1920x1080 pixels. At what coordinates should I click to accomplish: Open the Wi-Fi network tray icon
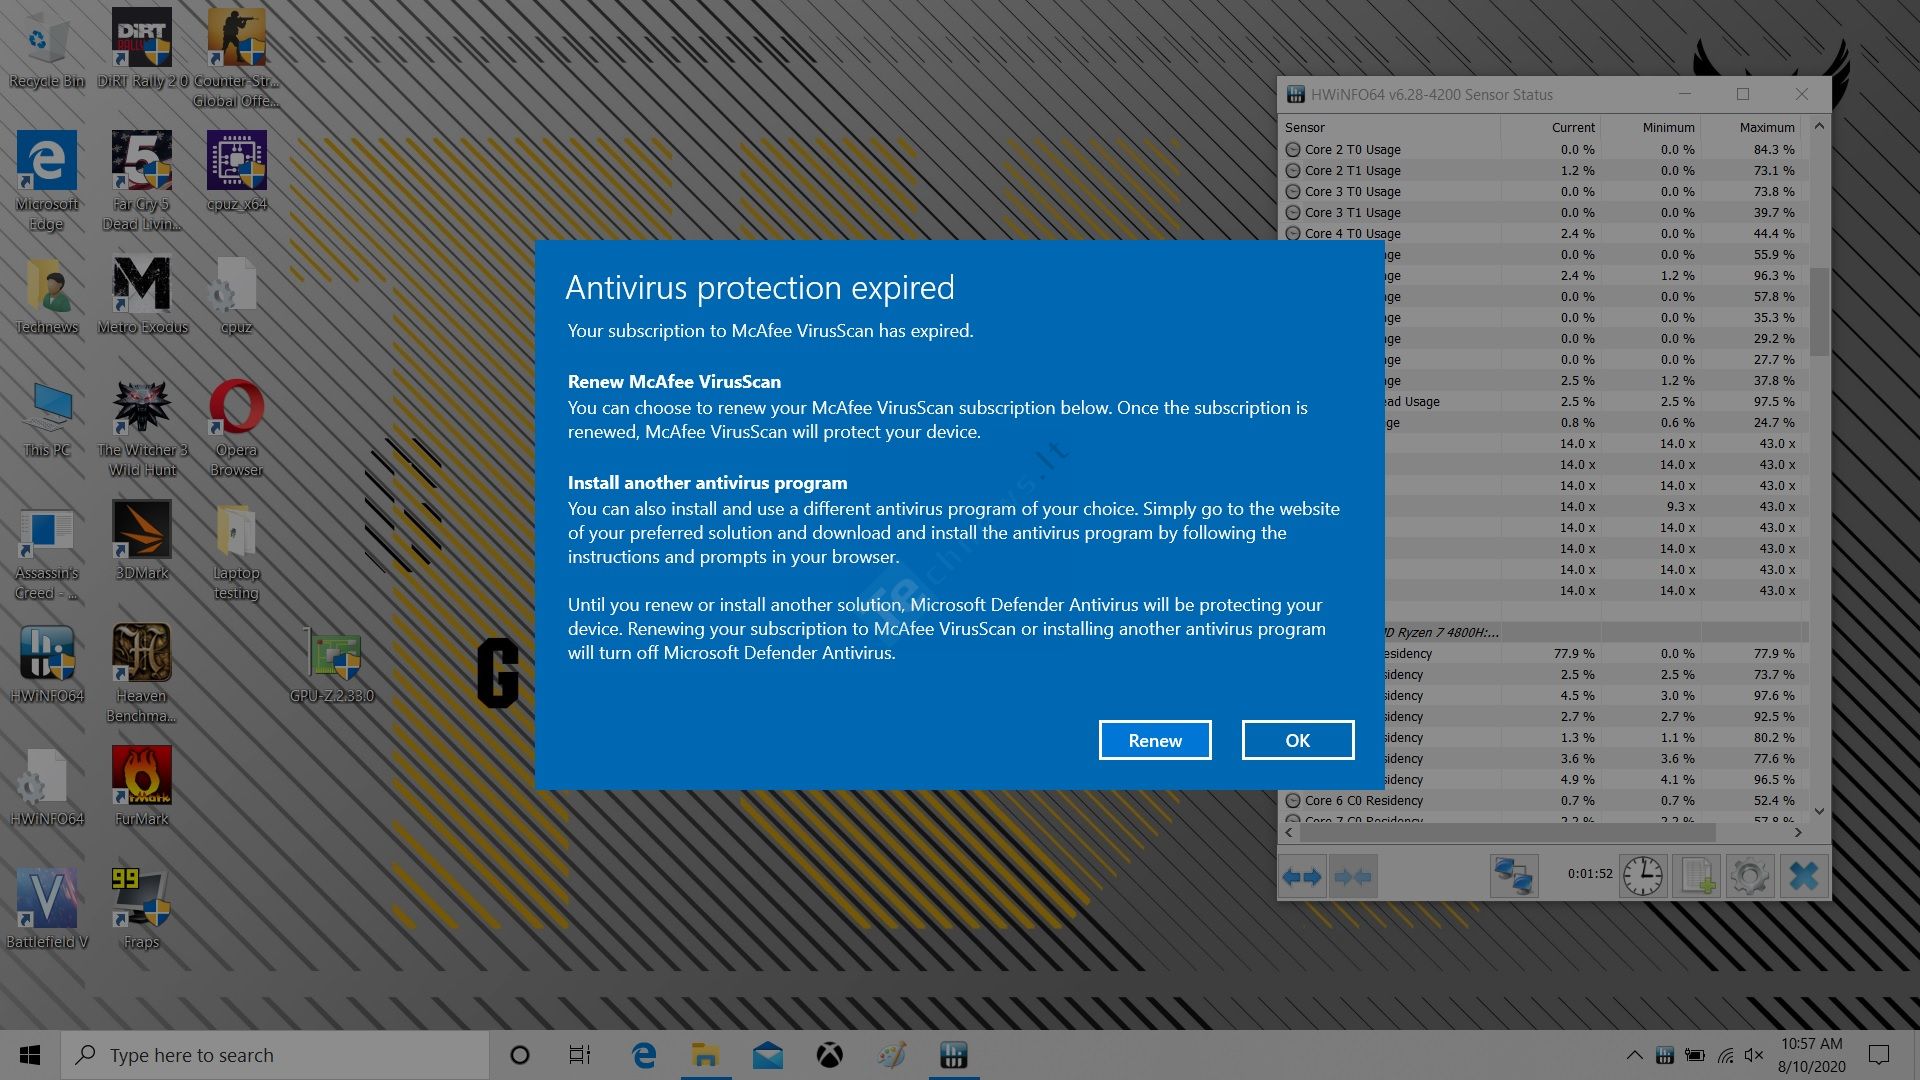[1725, 1055]
